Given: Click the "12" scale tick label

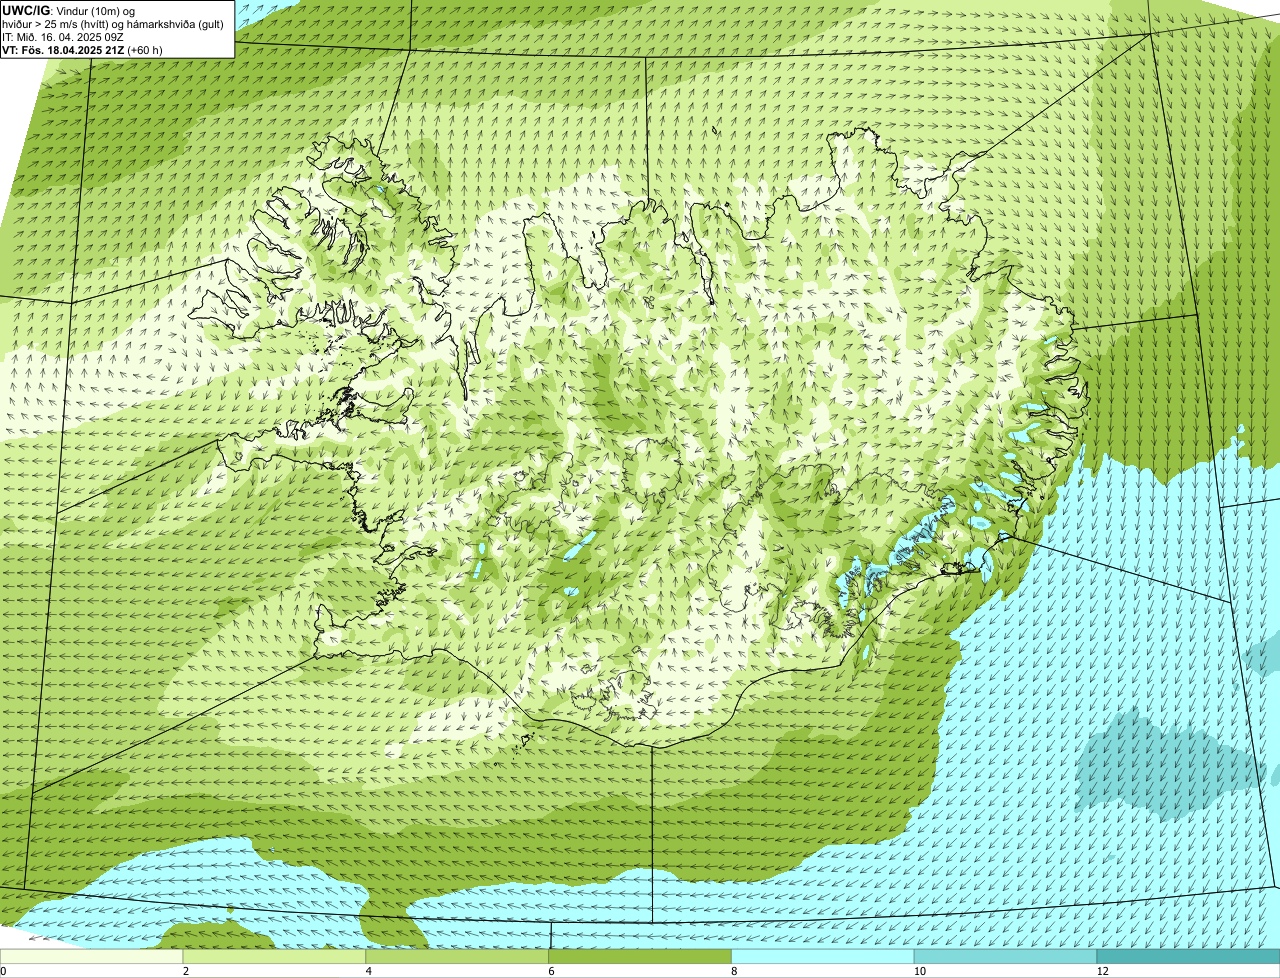Looking at the screenshot, I should [x=1102, y=971].
